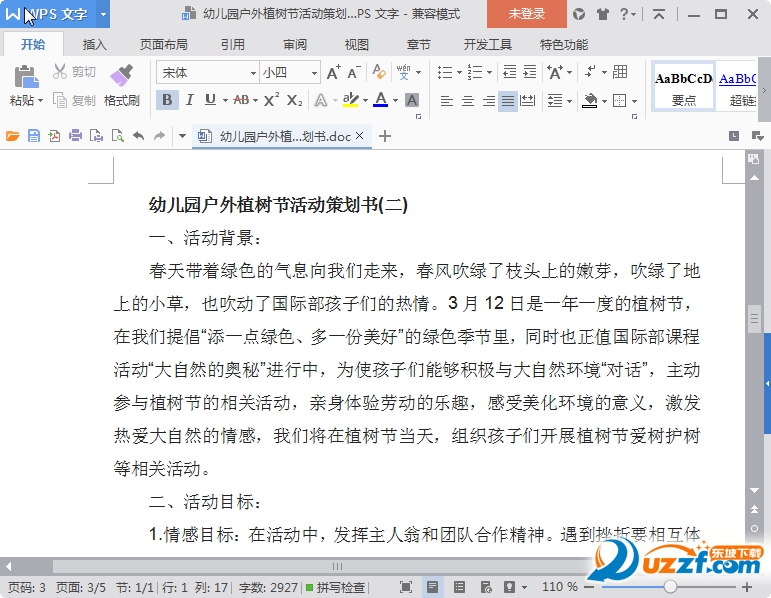Apply yellow highlight color
Image resolution: width=771 pixels, height=598 pixels.
[x=351, y=100]
